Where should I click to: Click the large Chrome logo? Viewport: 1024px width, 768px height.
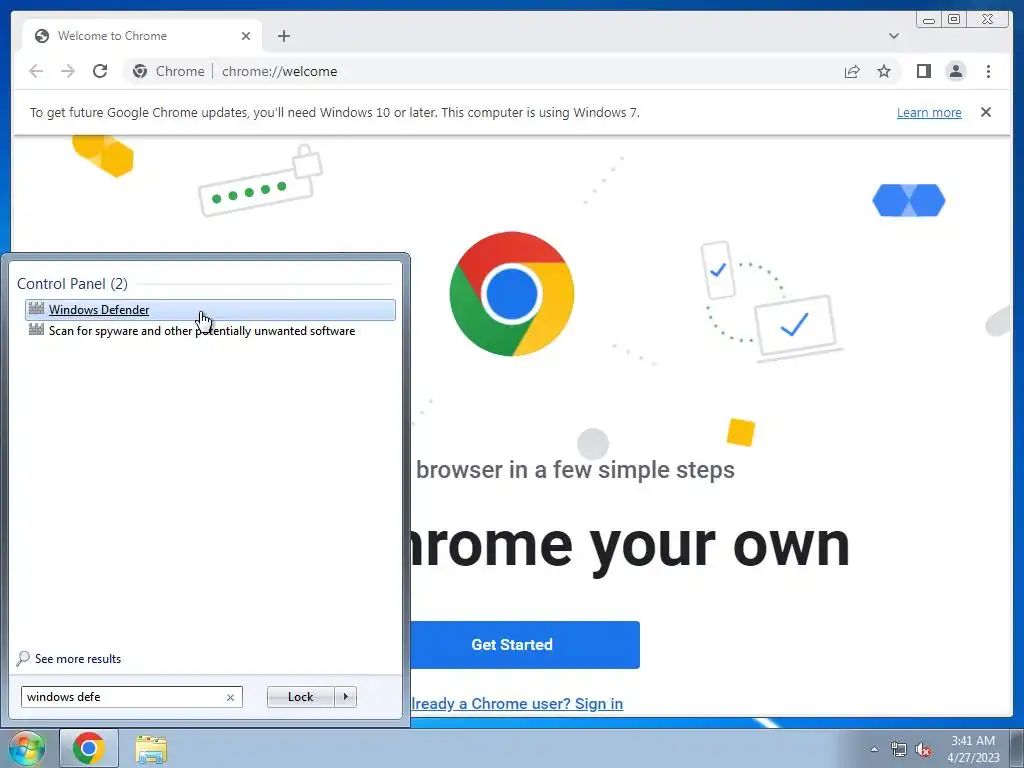tap(512, 294)
